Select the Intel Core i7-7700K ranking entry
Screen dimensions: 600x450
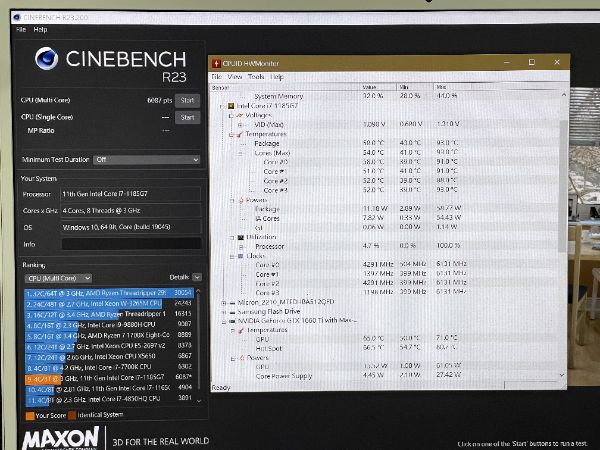[x=109, y=367]
